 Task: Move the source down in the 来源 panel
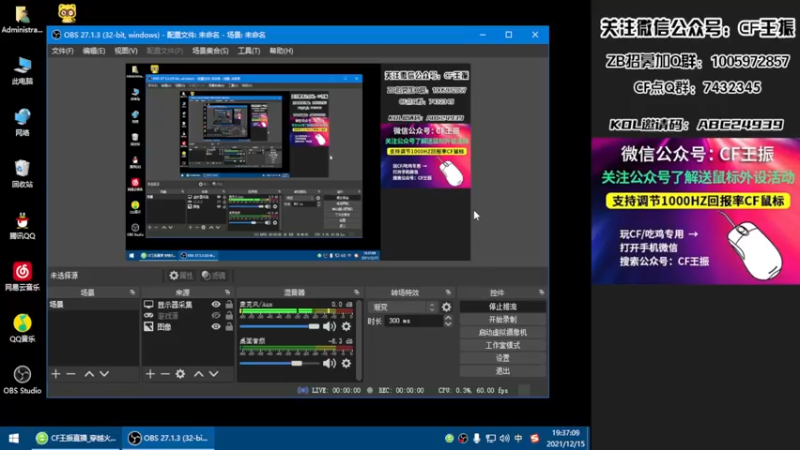tap(213, 374)
